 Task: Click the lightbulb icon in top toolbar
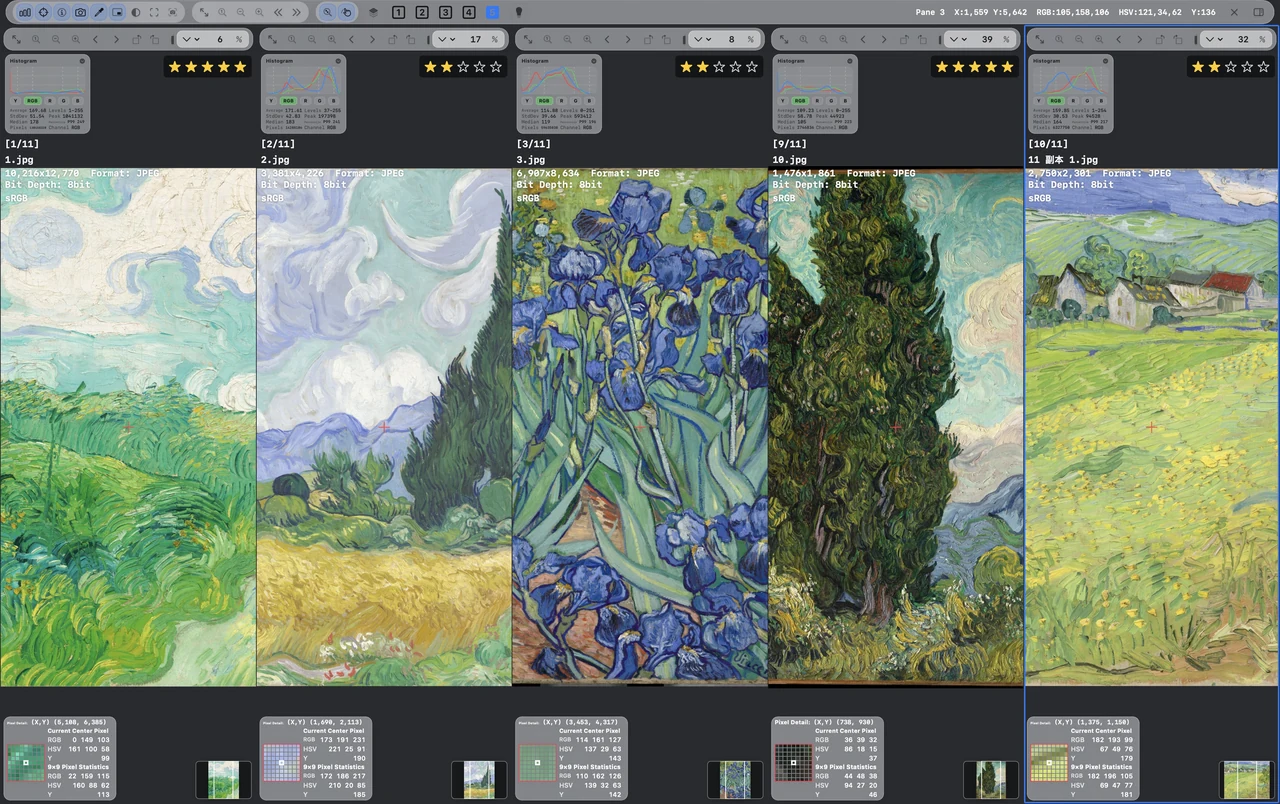point(518,12)
